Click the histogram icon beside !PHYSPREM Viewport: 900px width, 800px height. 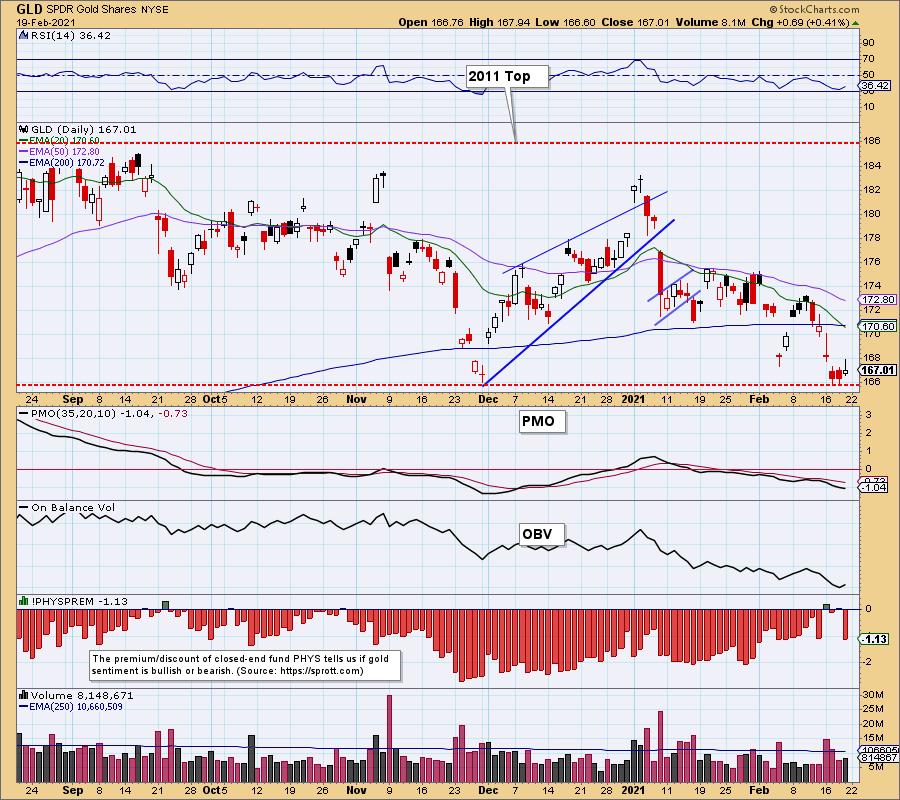(x=24, y=601)
